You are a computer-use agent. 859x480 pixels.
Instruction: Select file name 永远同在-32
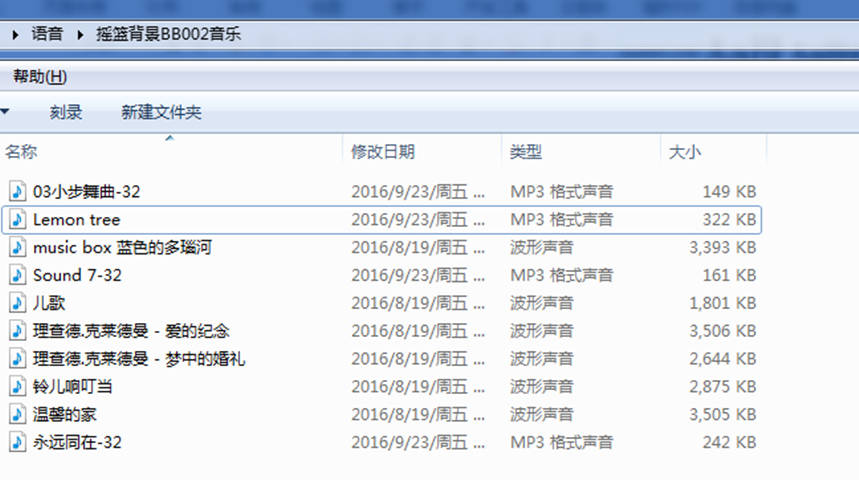pyautogui.click(x=77, y=442)
